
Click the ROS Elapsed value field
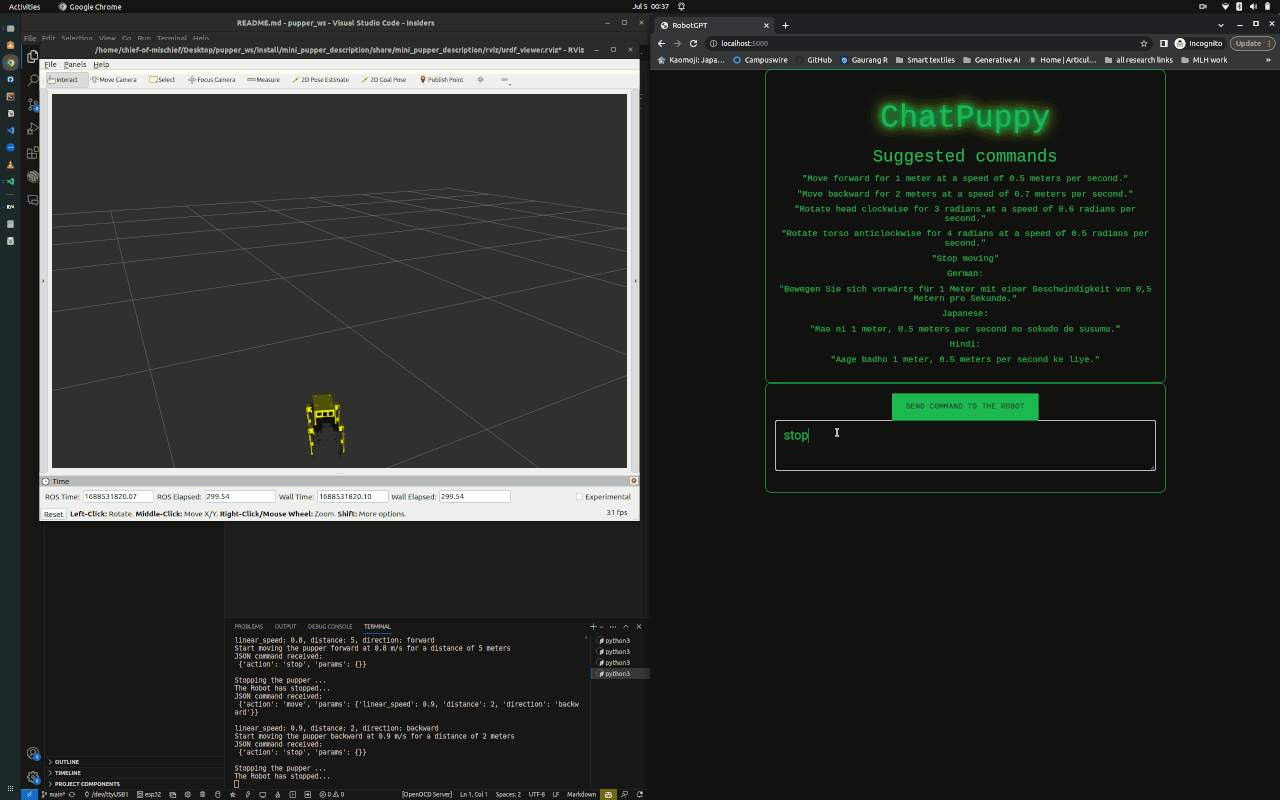240,496
